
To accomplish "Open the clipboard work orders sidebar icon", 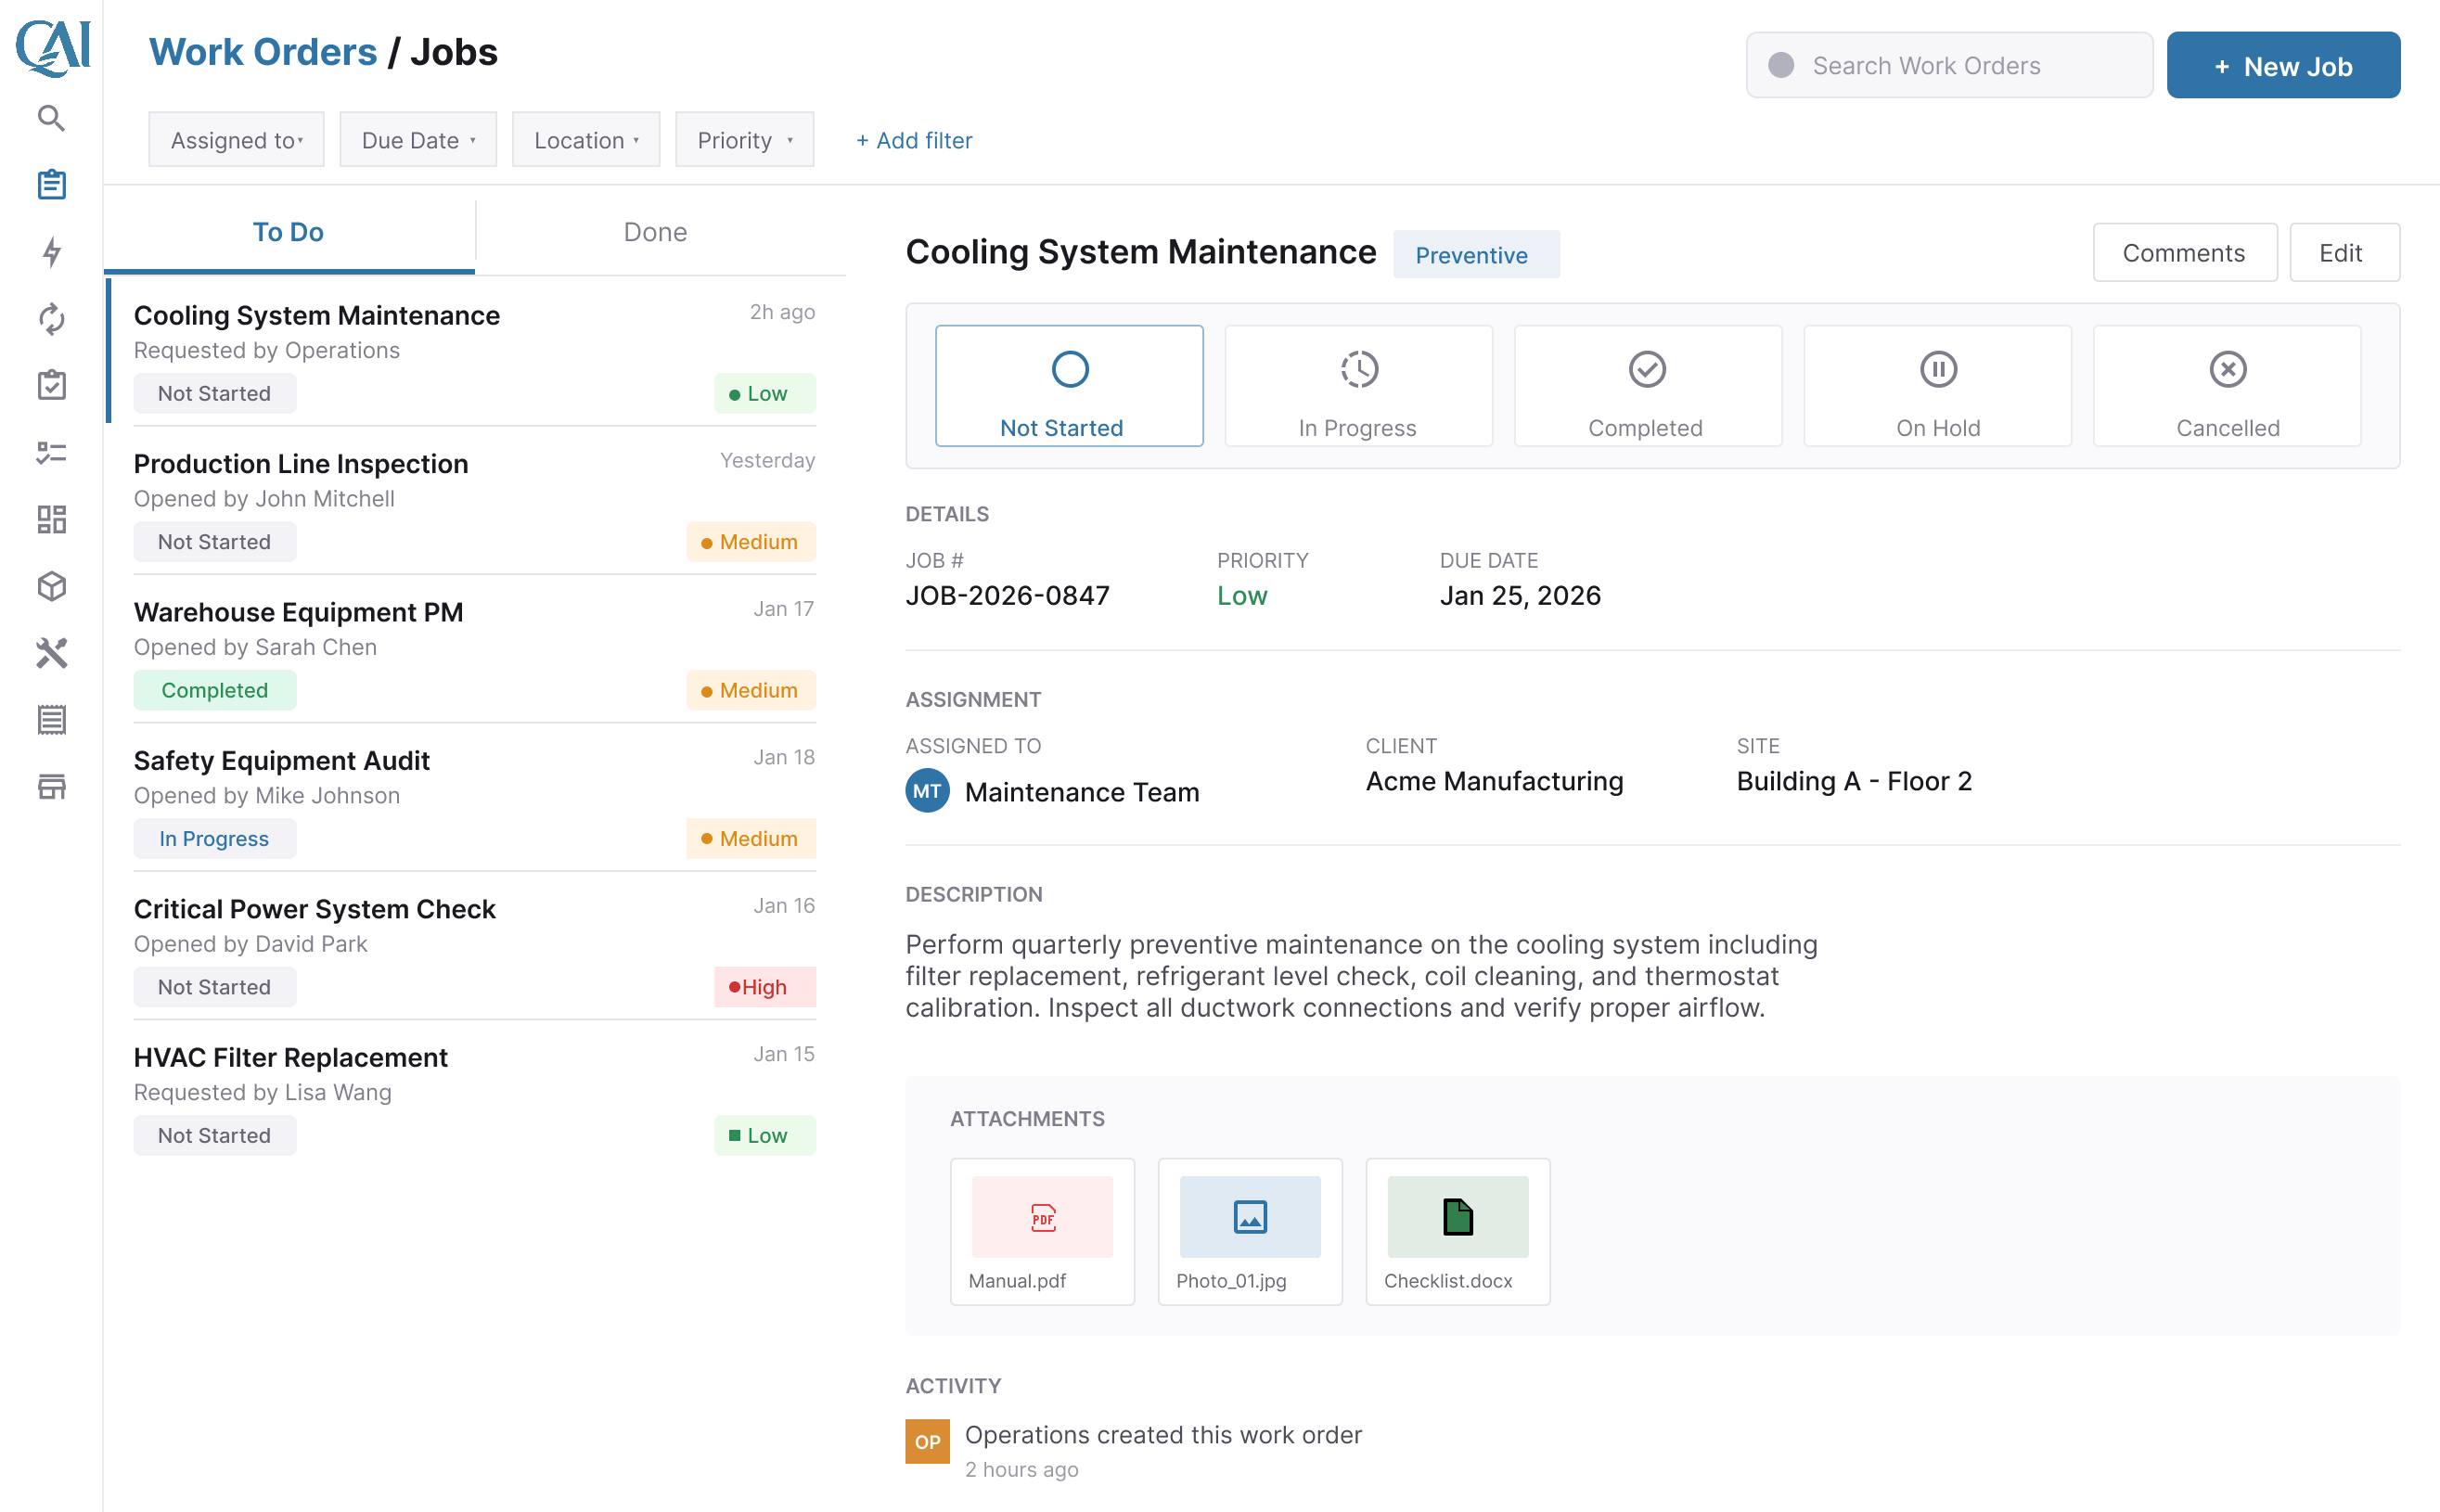I will (51, 185).
